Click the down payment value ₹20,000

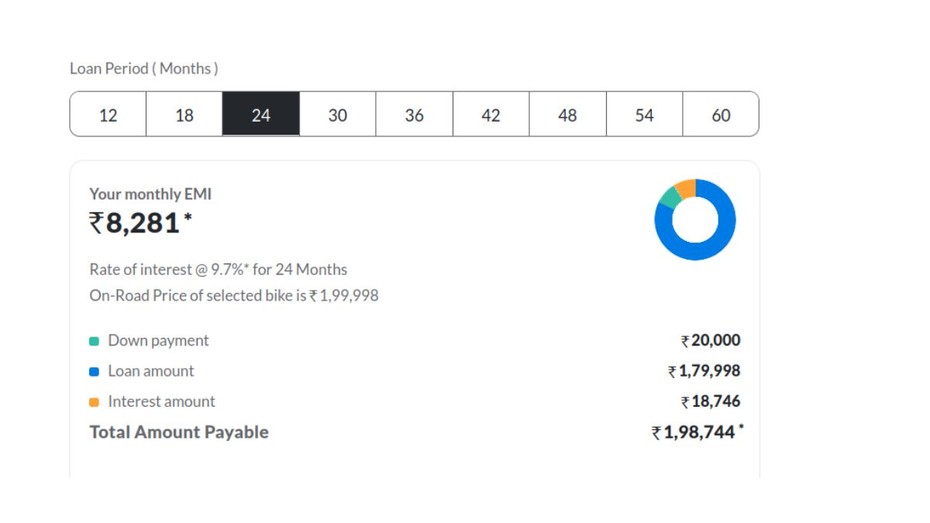[x=711, y=341]
